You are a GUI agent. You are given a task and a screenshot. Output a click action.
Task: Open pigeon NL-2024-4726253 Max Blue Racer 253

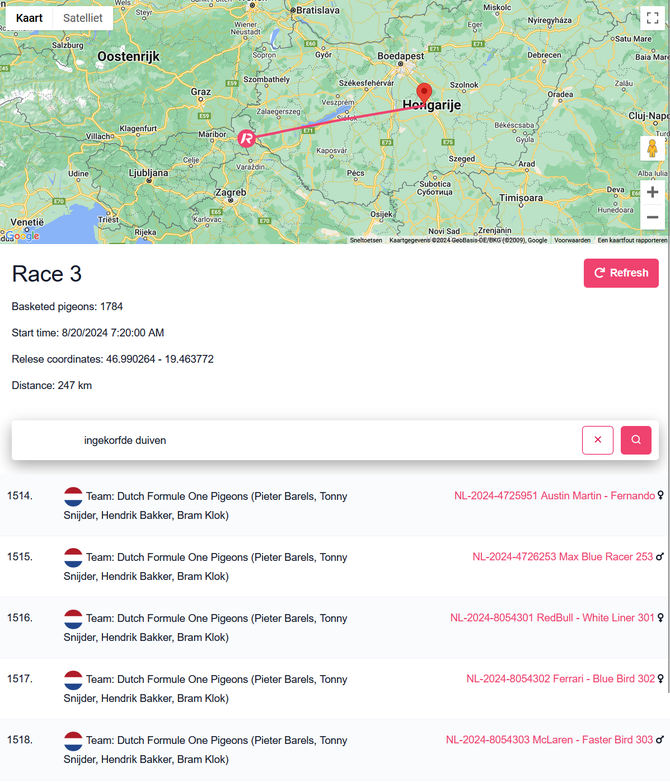[x=563, y=557]
